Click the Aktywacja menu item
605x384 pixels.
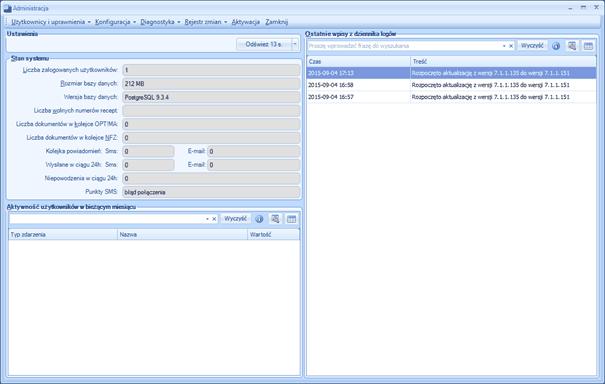tap(245, 22)
